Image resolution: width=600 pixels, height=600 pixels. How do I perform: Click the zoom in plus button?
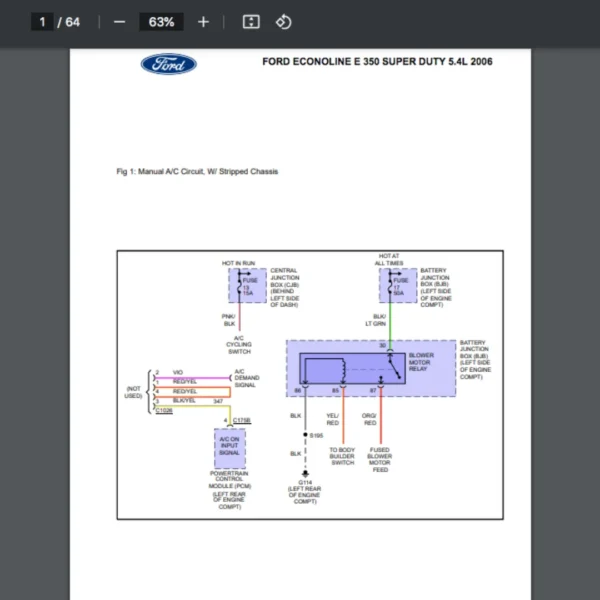click(x=203, y=22)
